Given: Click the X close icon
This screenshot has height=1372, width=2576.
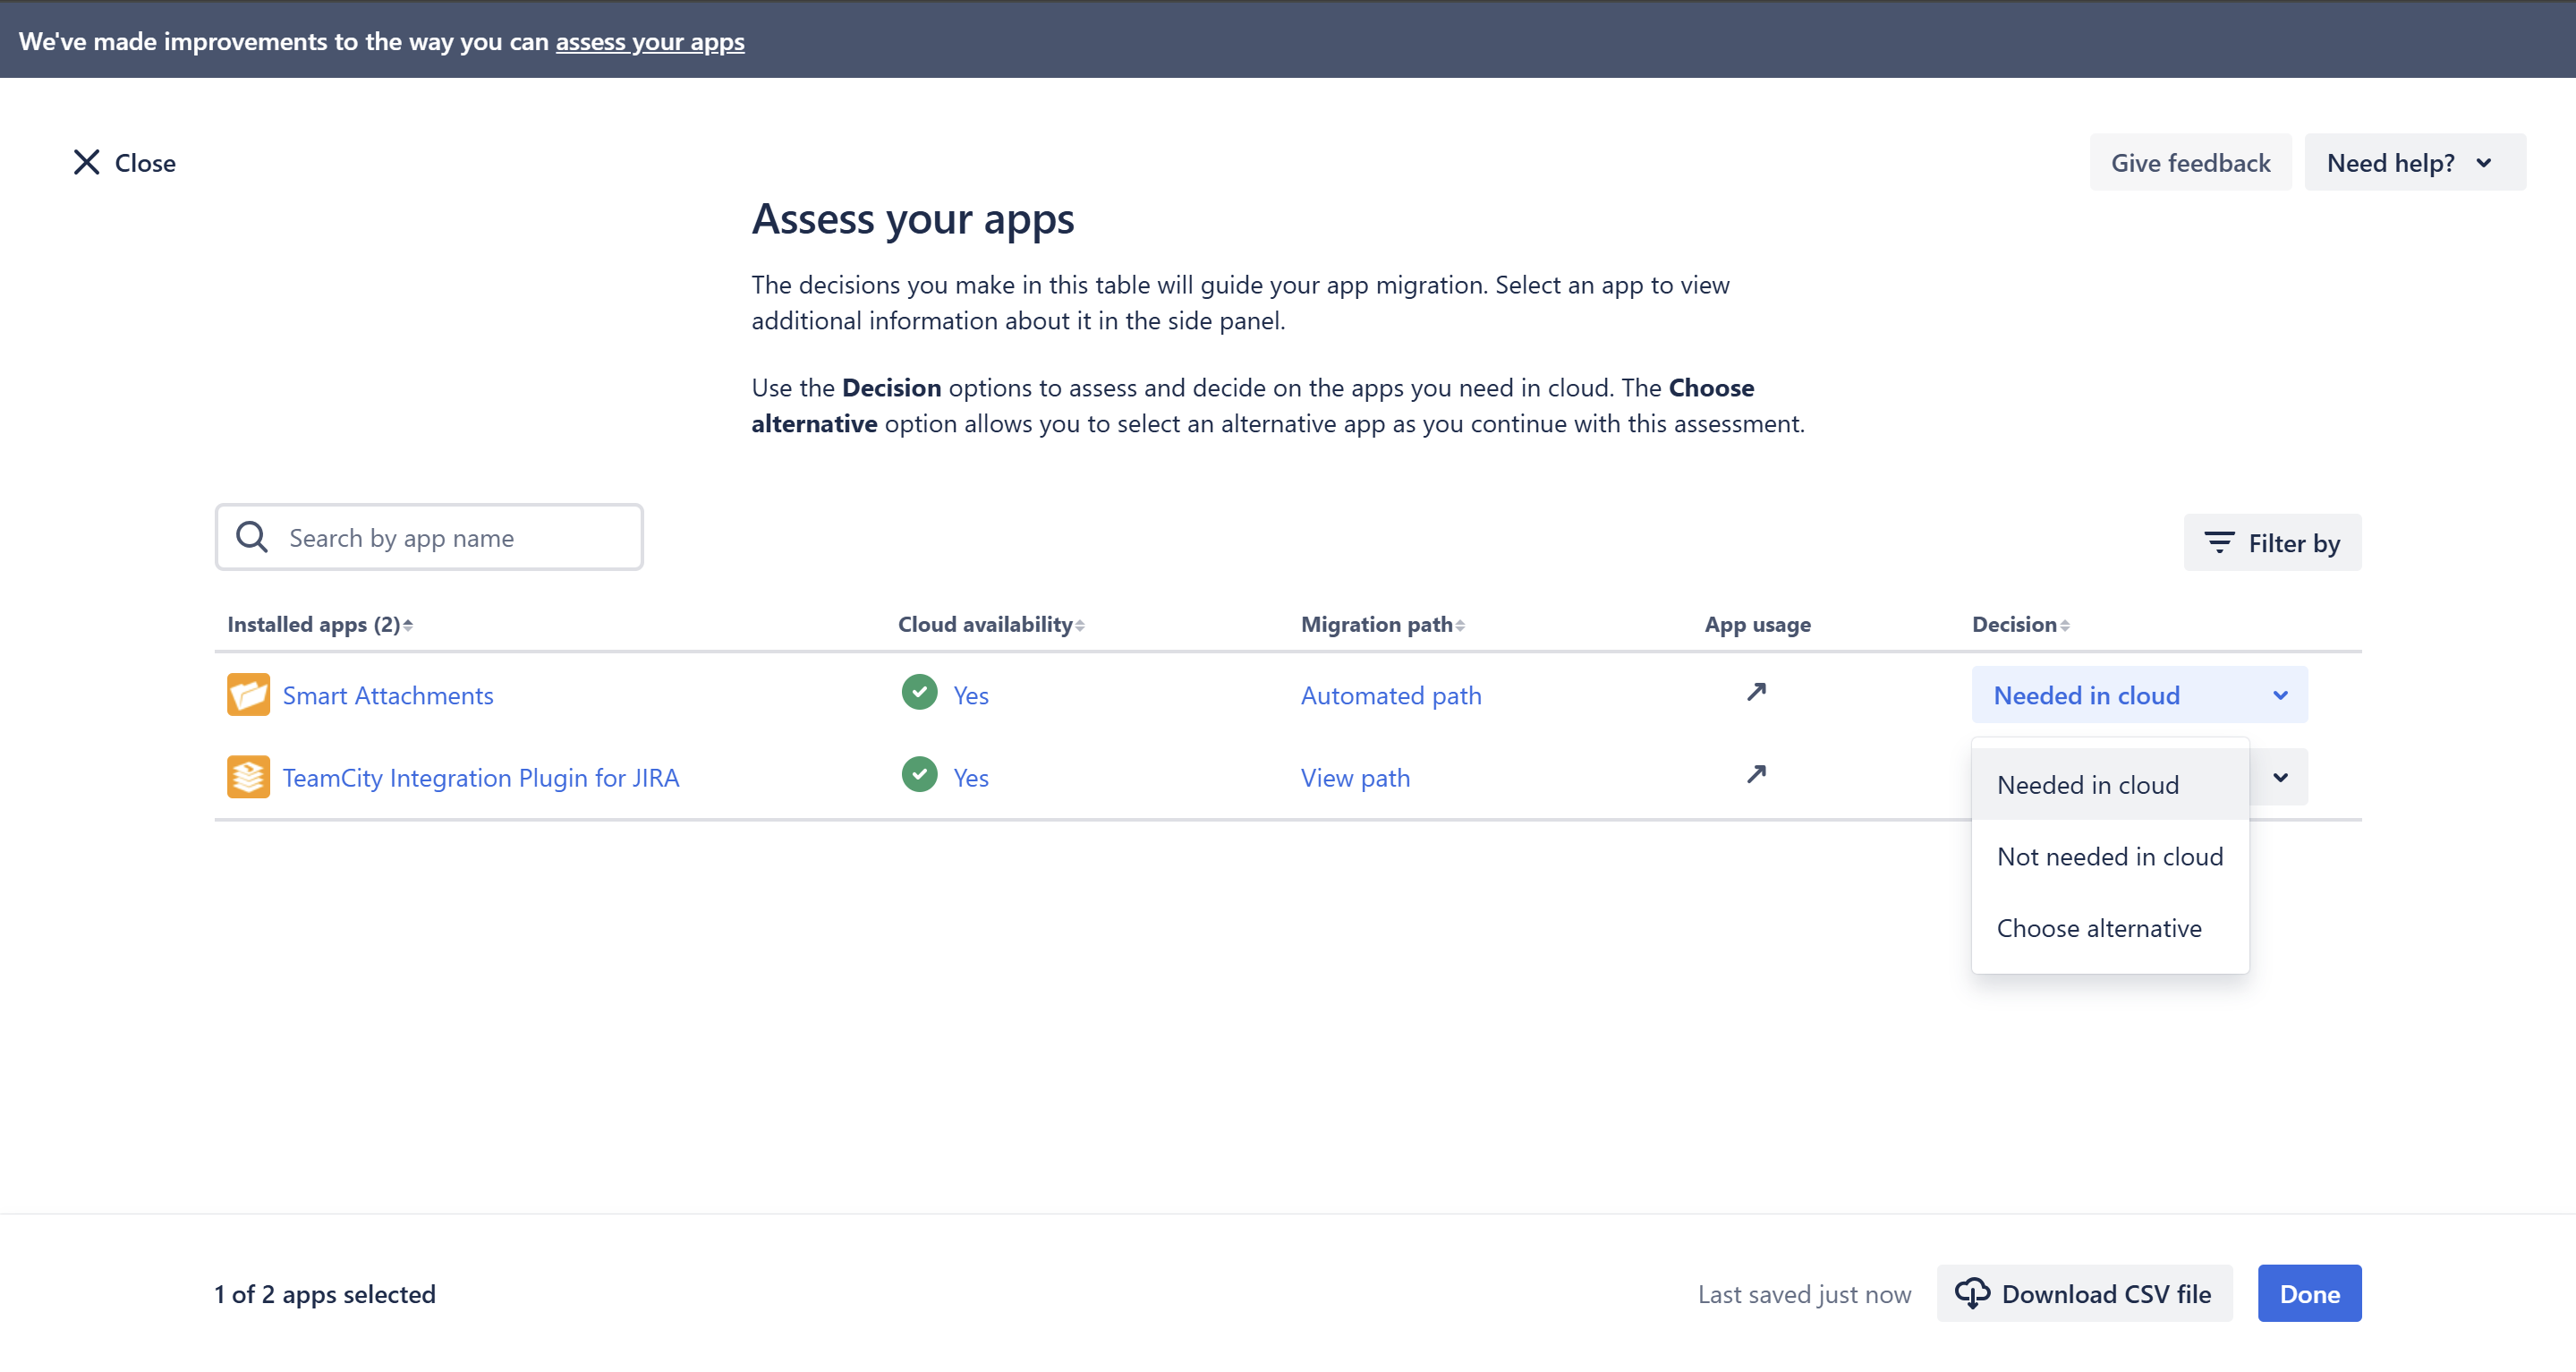Looking at the screenshot, I should 87,162.
